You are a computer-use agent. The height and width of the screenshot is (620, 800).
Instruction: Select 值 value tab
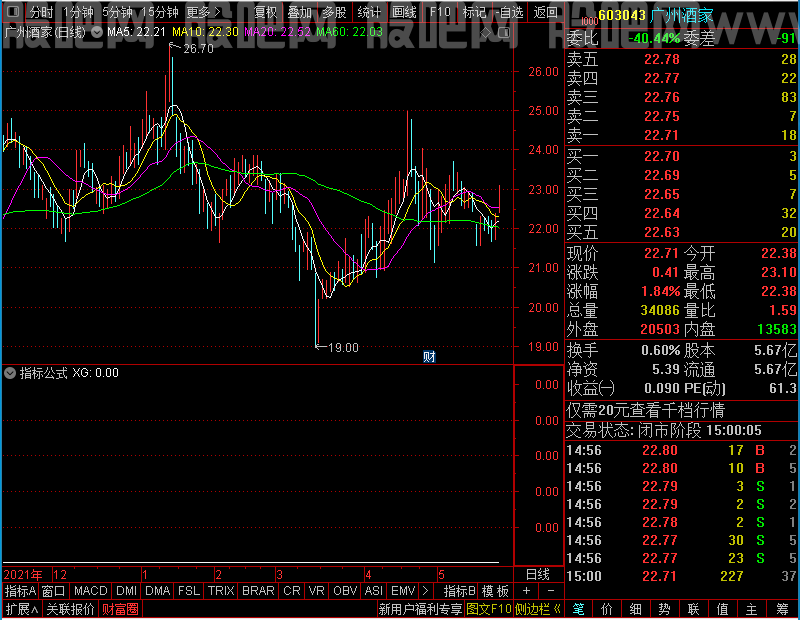(722, 609)
